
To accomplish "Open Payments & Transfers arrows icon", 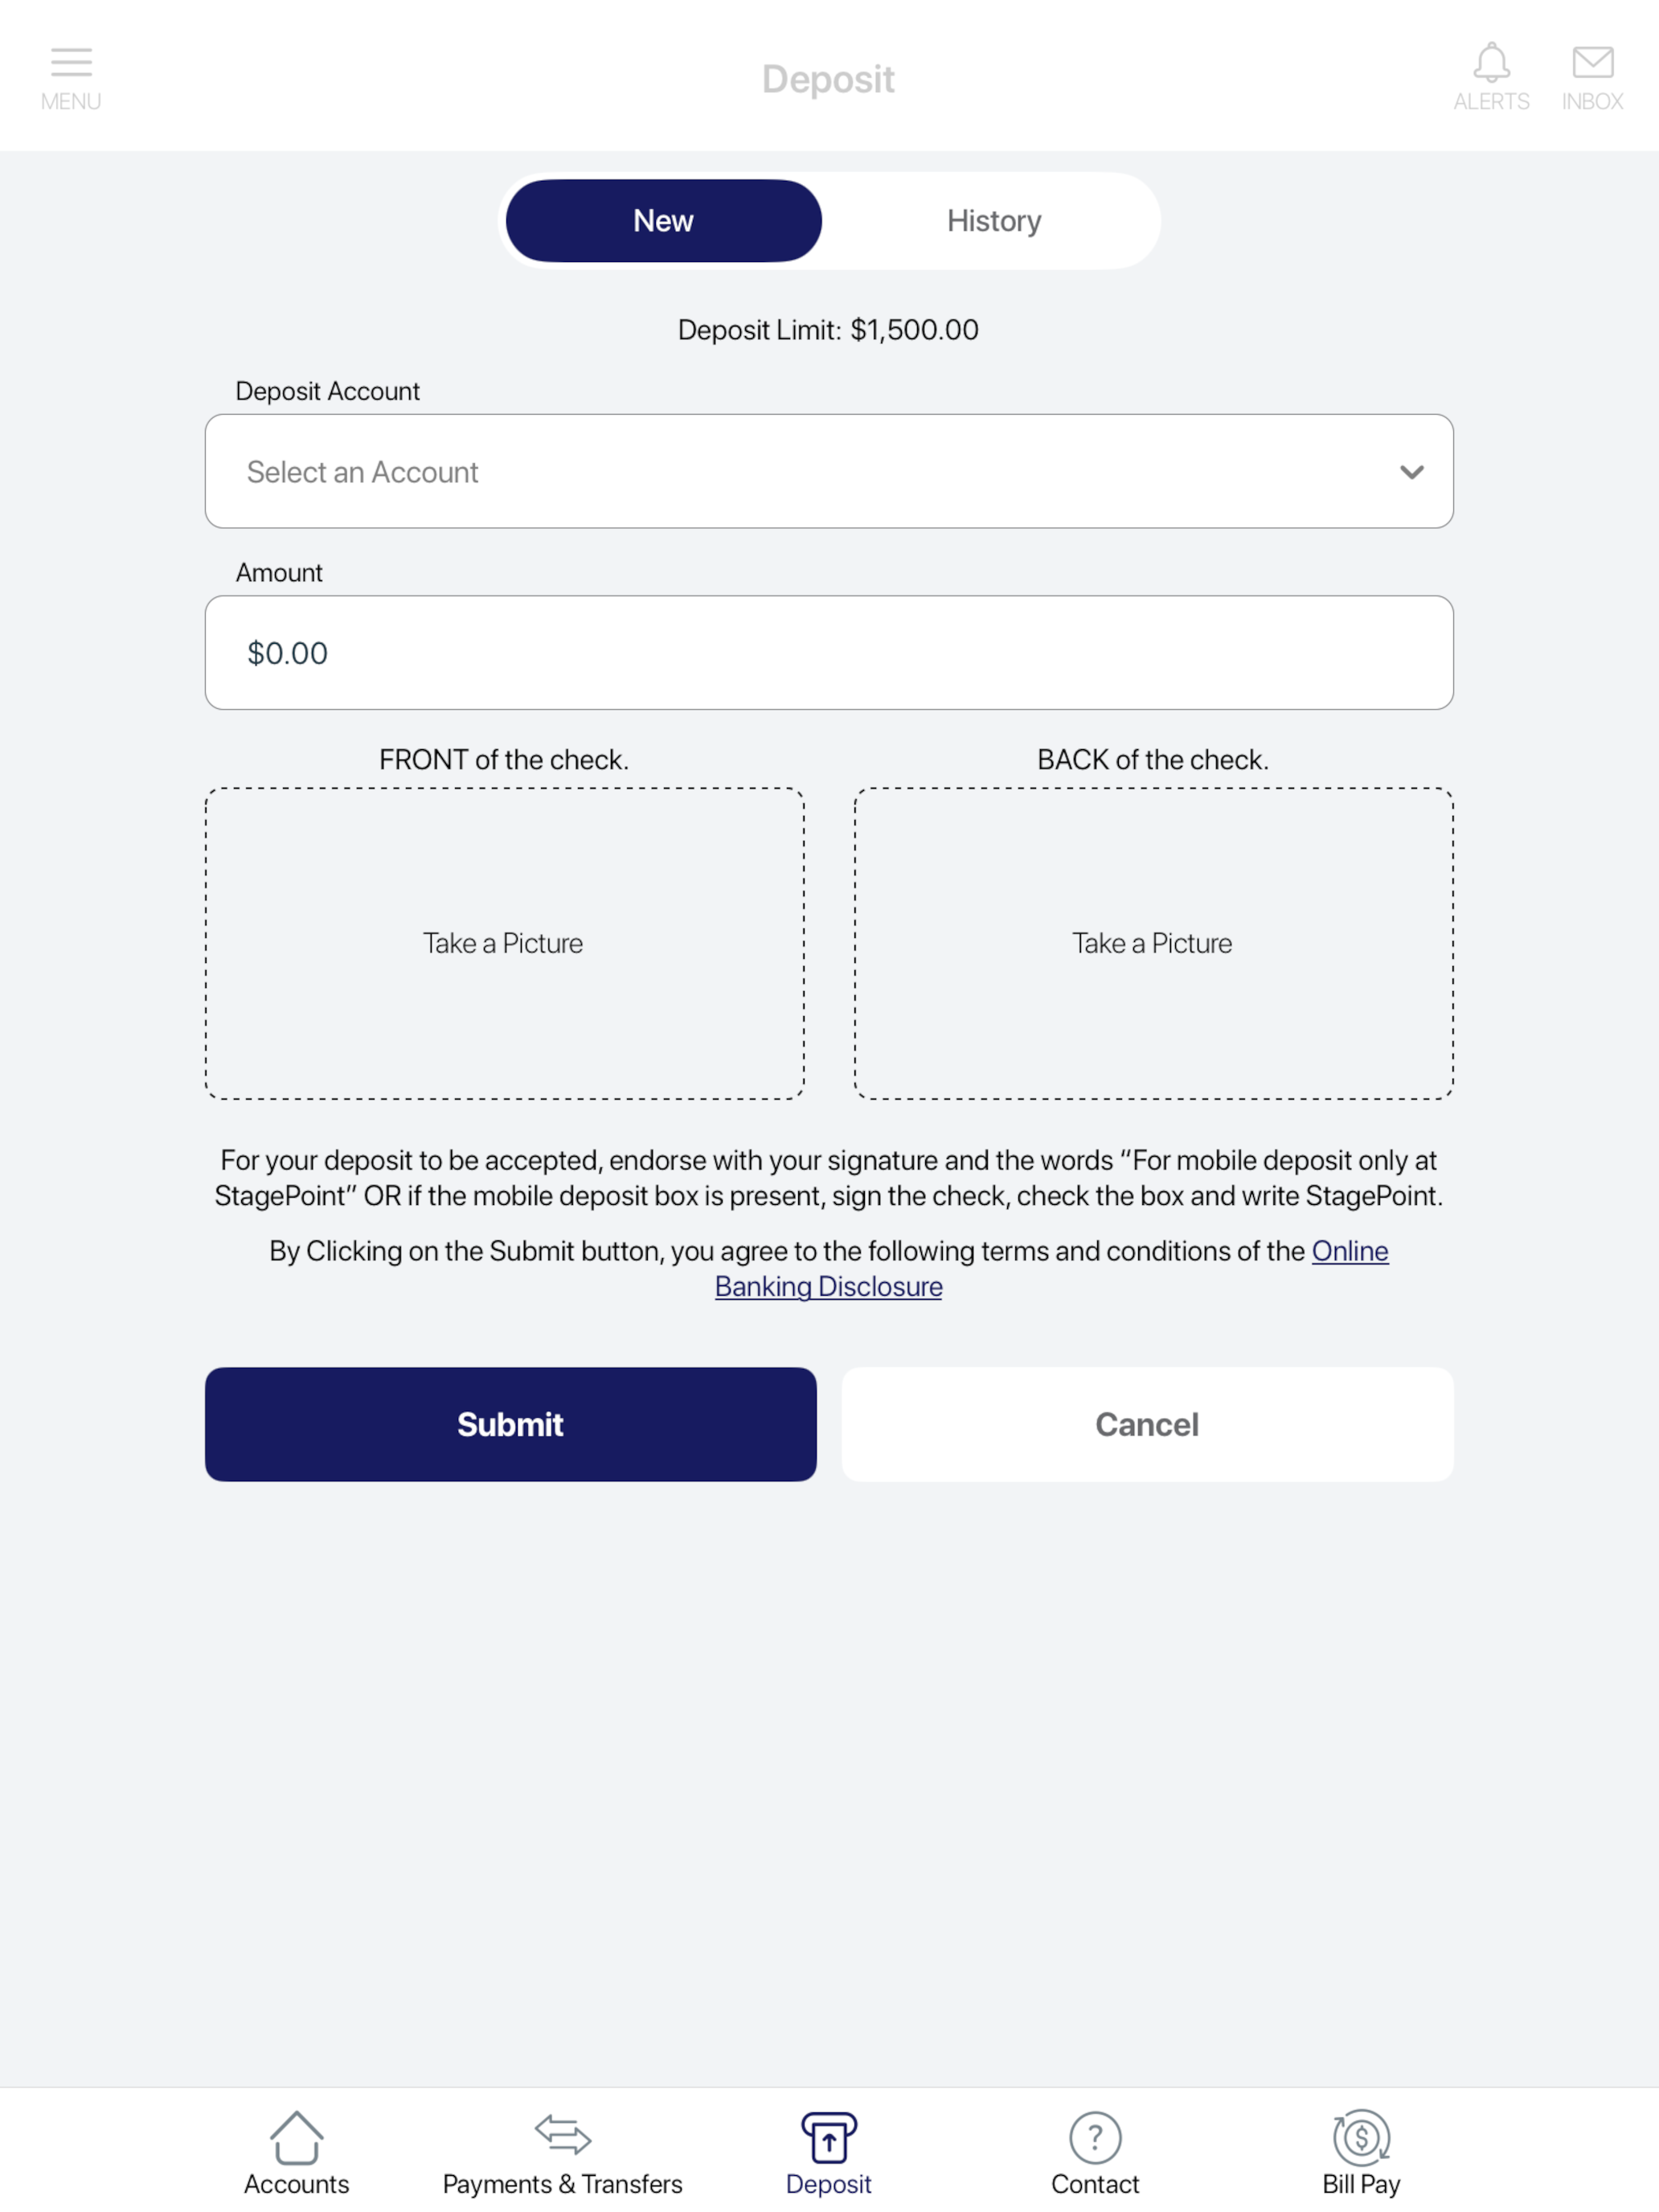I will [x=563, y=2134].
